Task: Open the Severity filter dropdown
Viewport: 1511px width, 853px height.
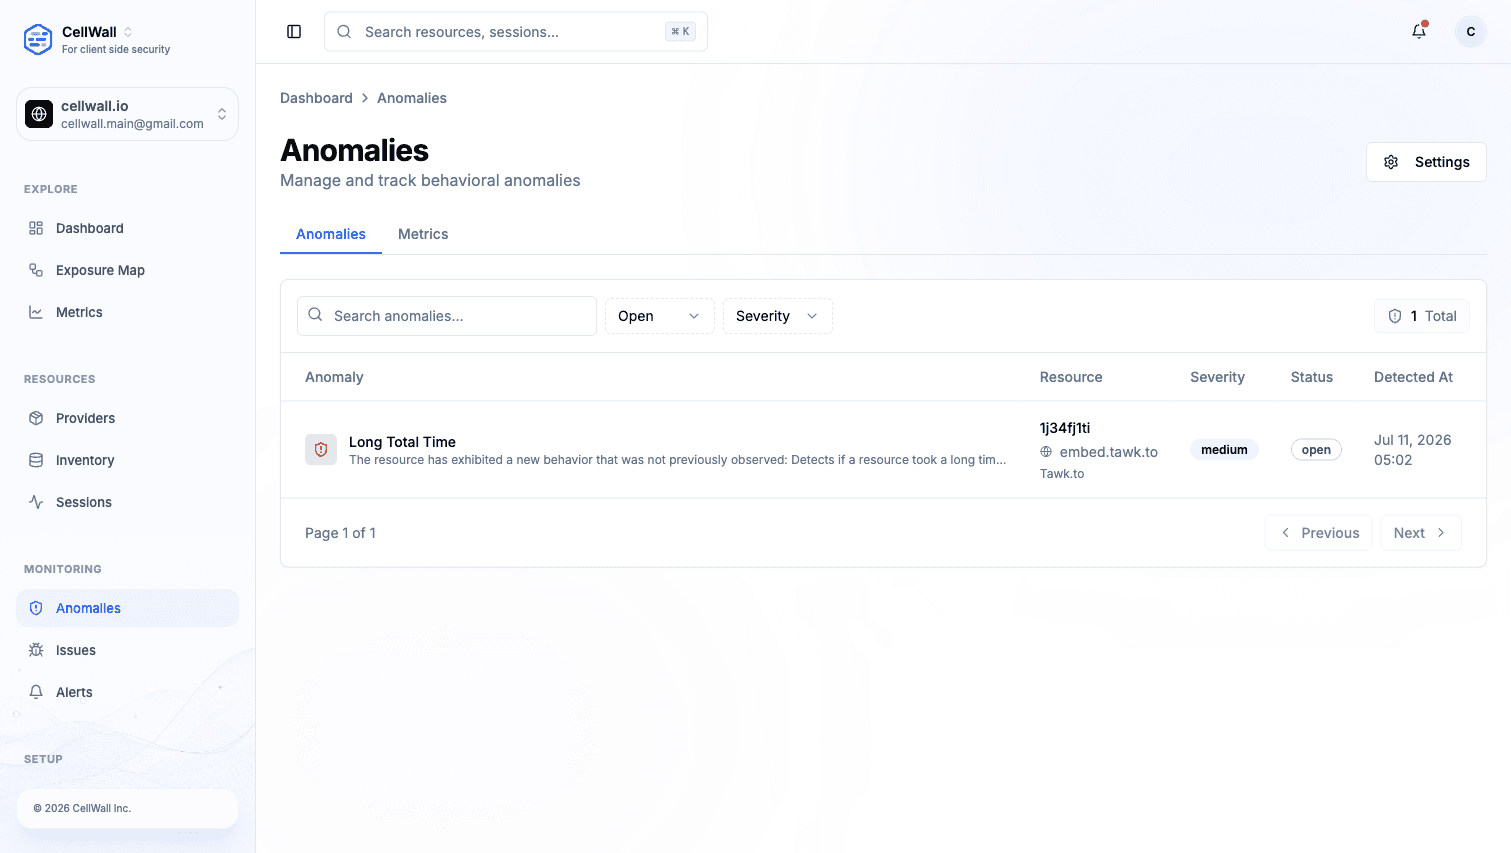Action: pyautogui.click(x=778, y=316)
